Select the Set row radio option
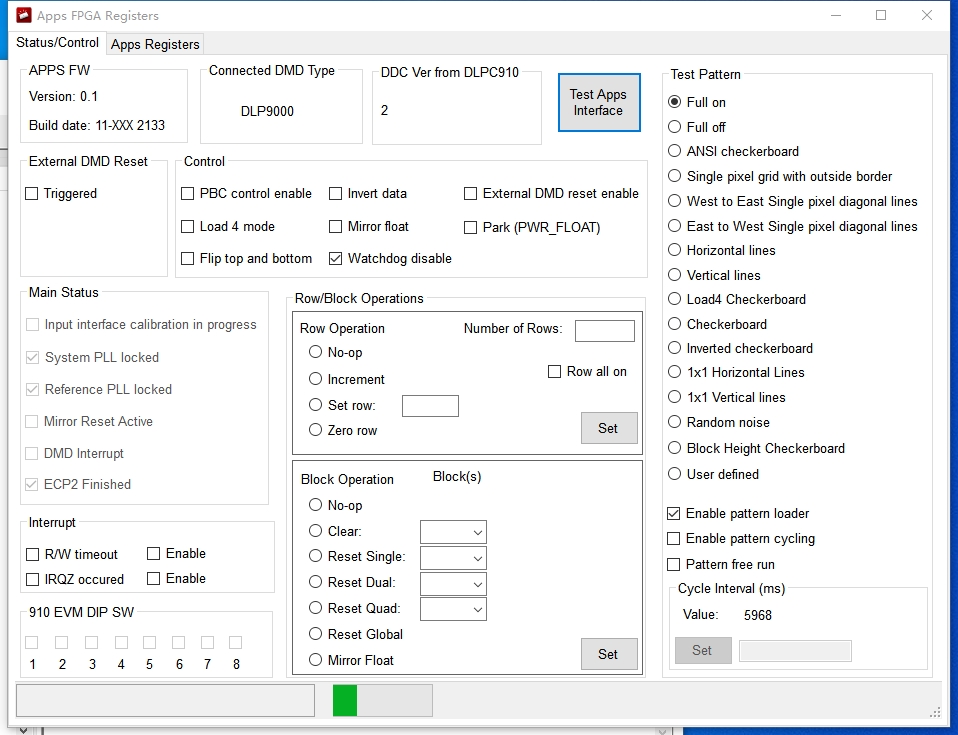Viewport: 958px width, 735px height. [x=315, y=404]
